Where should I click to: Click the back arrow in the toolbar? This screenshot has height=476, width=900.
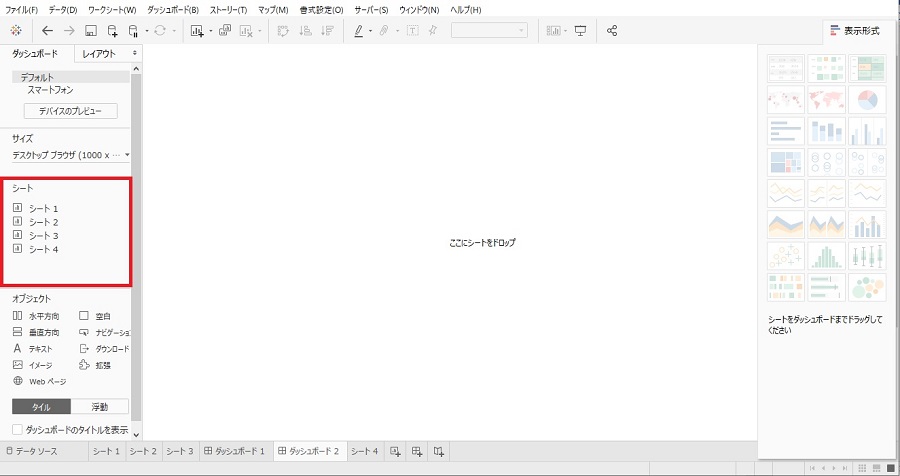coord(47,31)
